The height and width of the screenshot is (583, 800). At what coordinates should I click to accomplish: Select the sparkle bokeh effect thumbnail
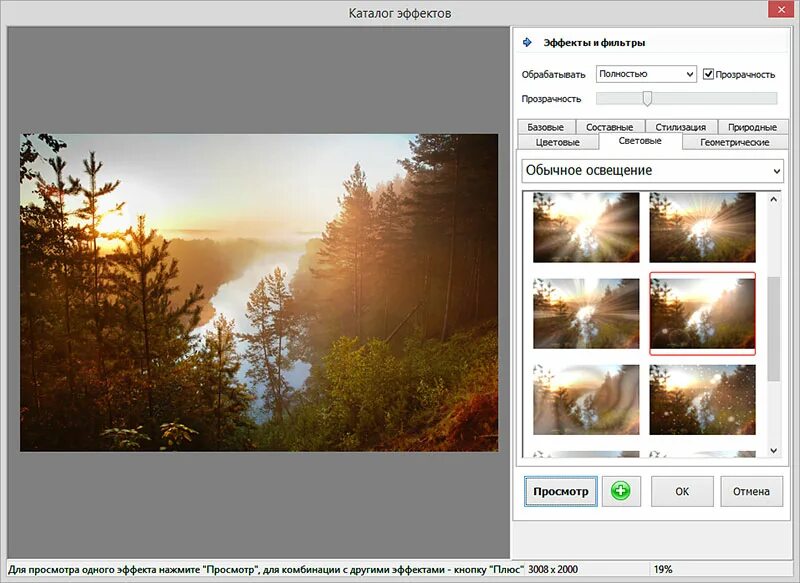click(x=703, y=400)
